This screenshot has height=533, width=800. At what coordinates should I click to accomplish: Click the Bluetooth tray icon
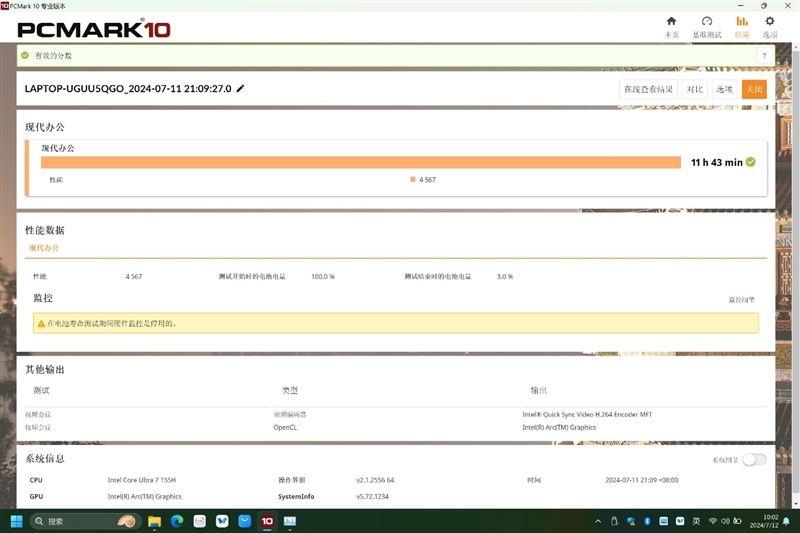(x=647, y=521)
